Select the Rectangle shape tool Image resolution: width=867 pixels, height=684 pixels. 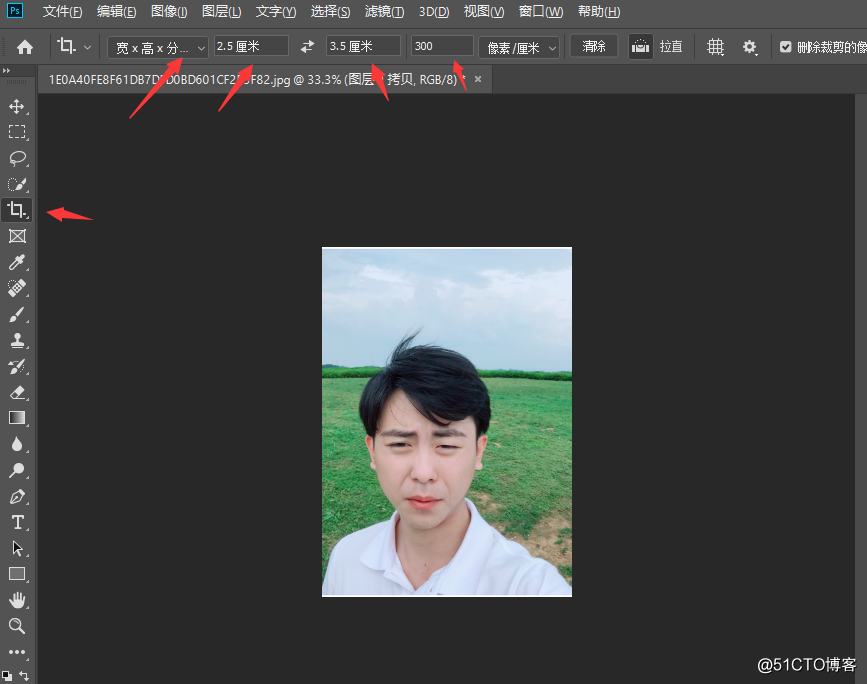pos(17,574)
